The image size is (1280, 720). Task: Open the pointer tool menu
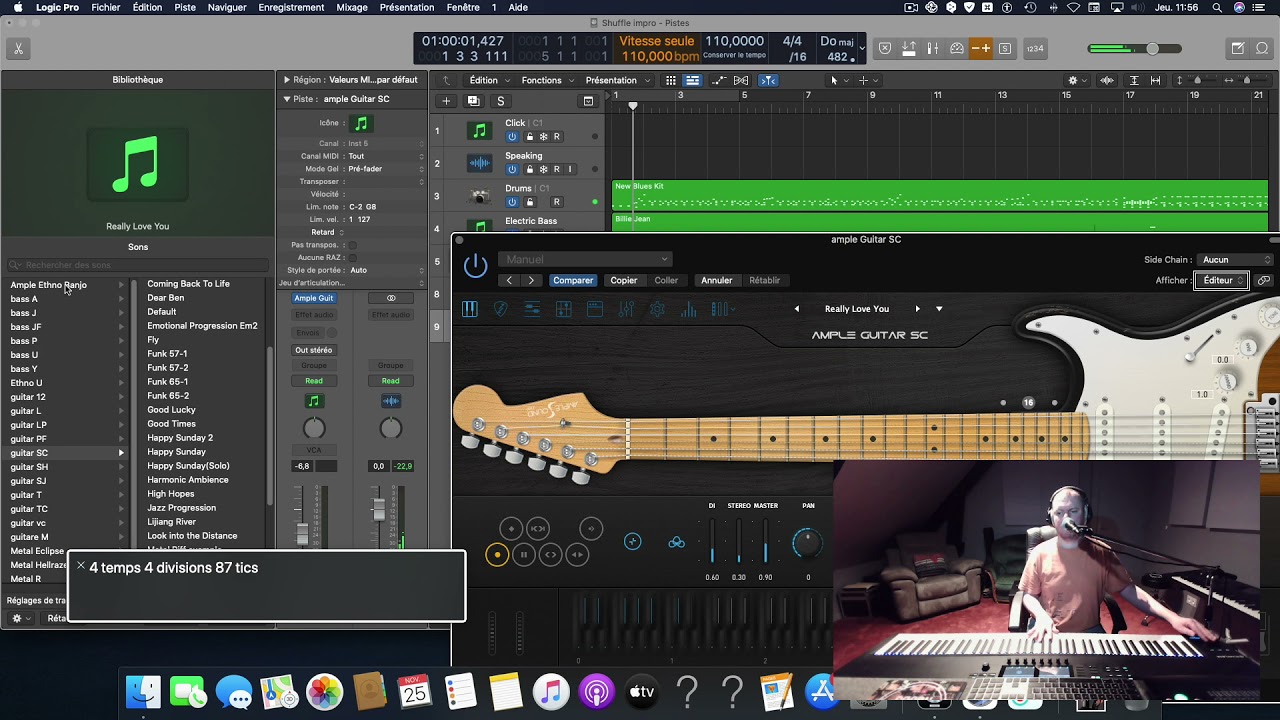point(837,80)
